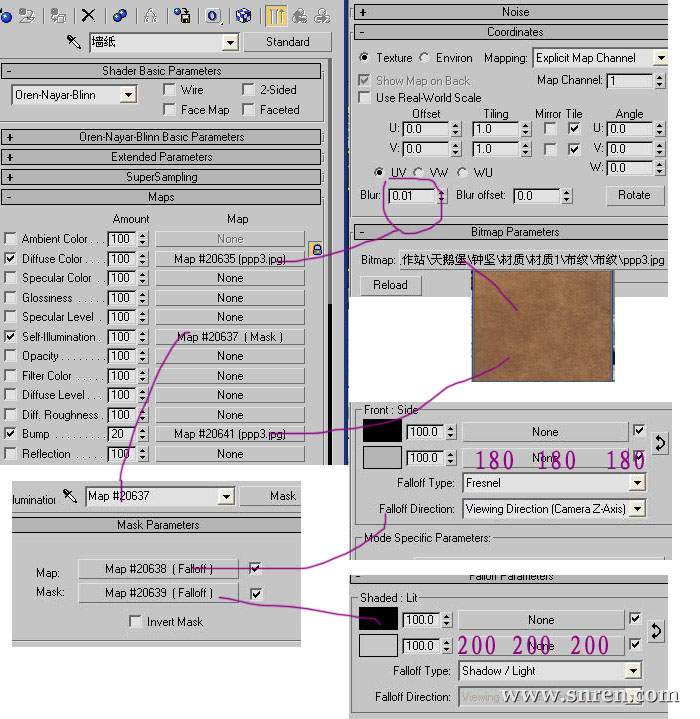Click the highlighted Show End Result icon
This screenshot has height=719, width=700.
pos(276,15)
